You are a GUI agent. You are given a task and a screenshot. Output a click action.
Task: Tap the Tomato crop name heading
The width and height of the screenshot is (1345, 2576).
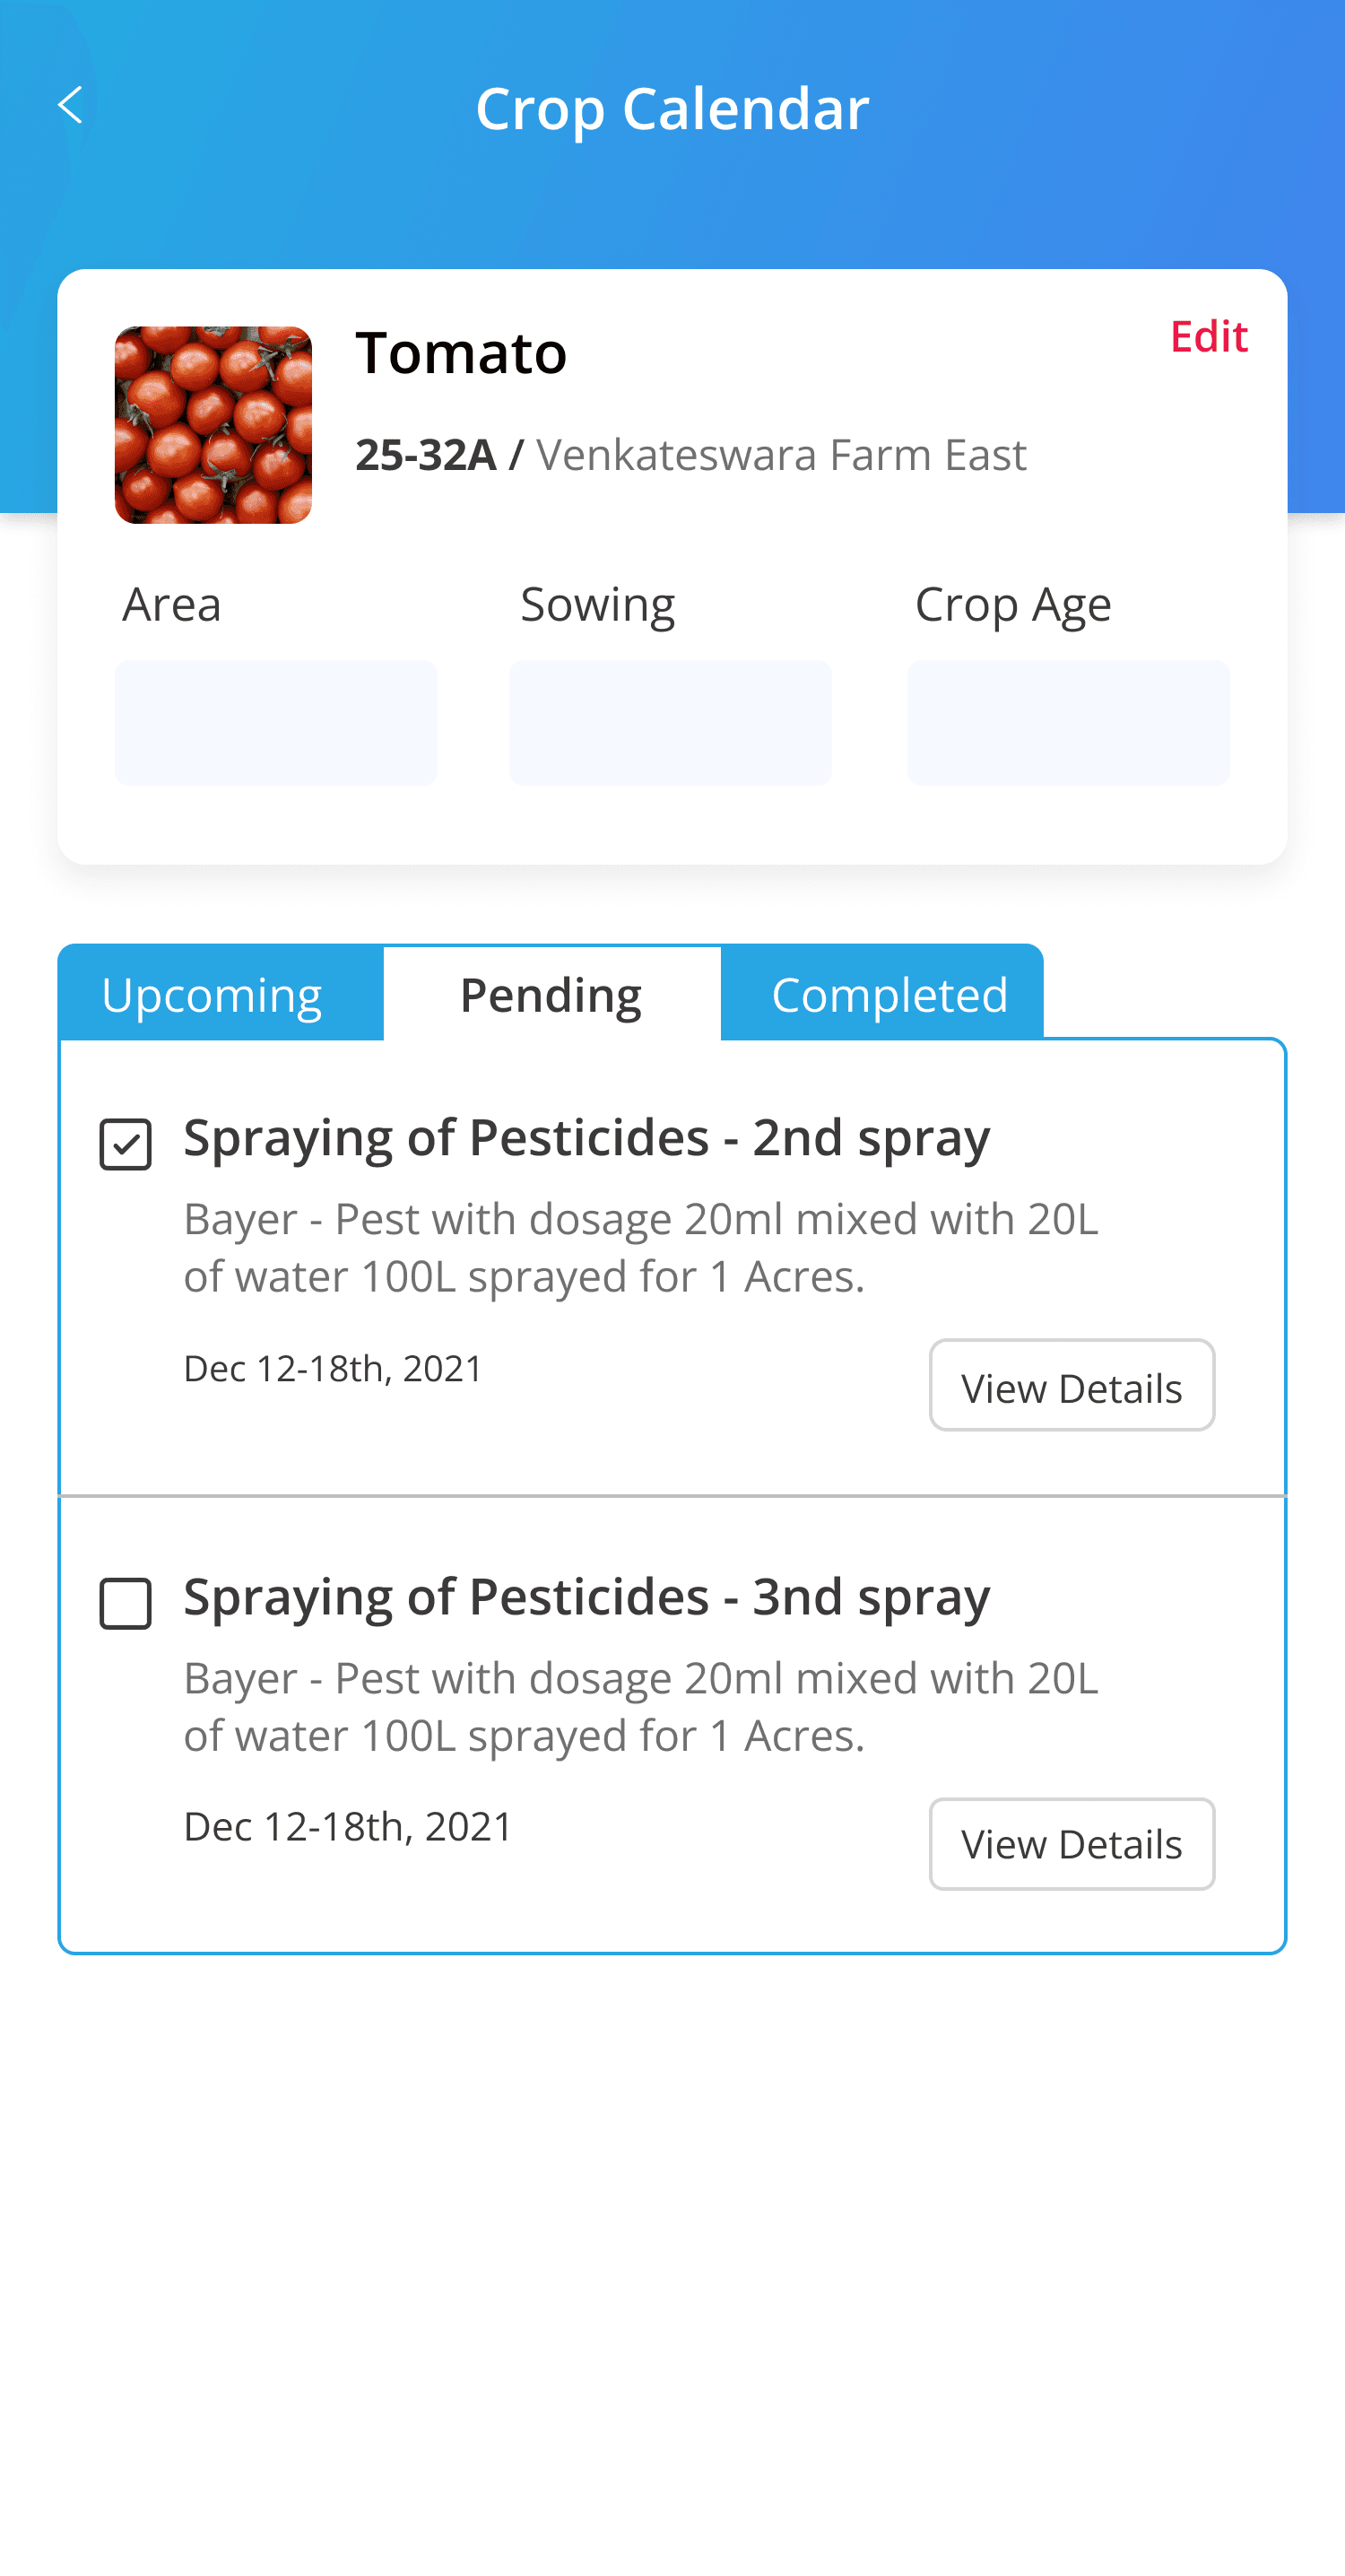(x=461, y=353)
